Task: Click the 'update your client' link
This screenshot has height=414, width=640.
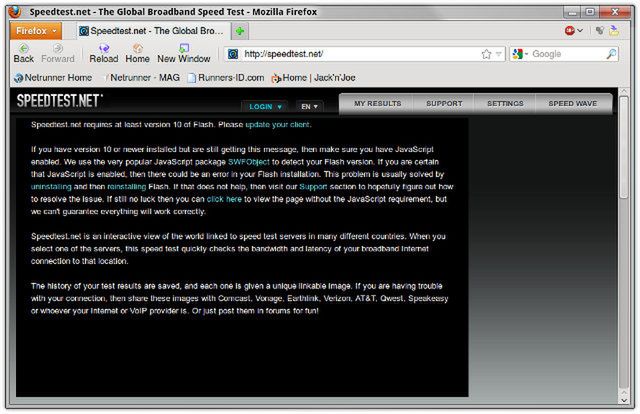Action: [x=278, y=125]
